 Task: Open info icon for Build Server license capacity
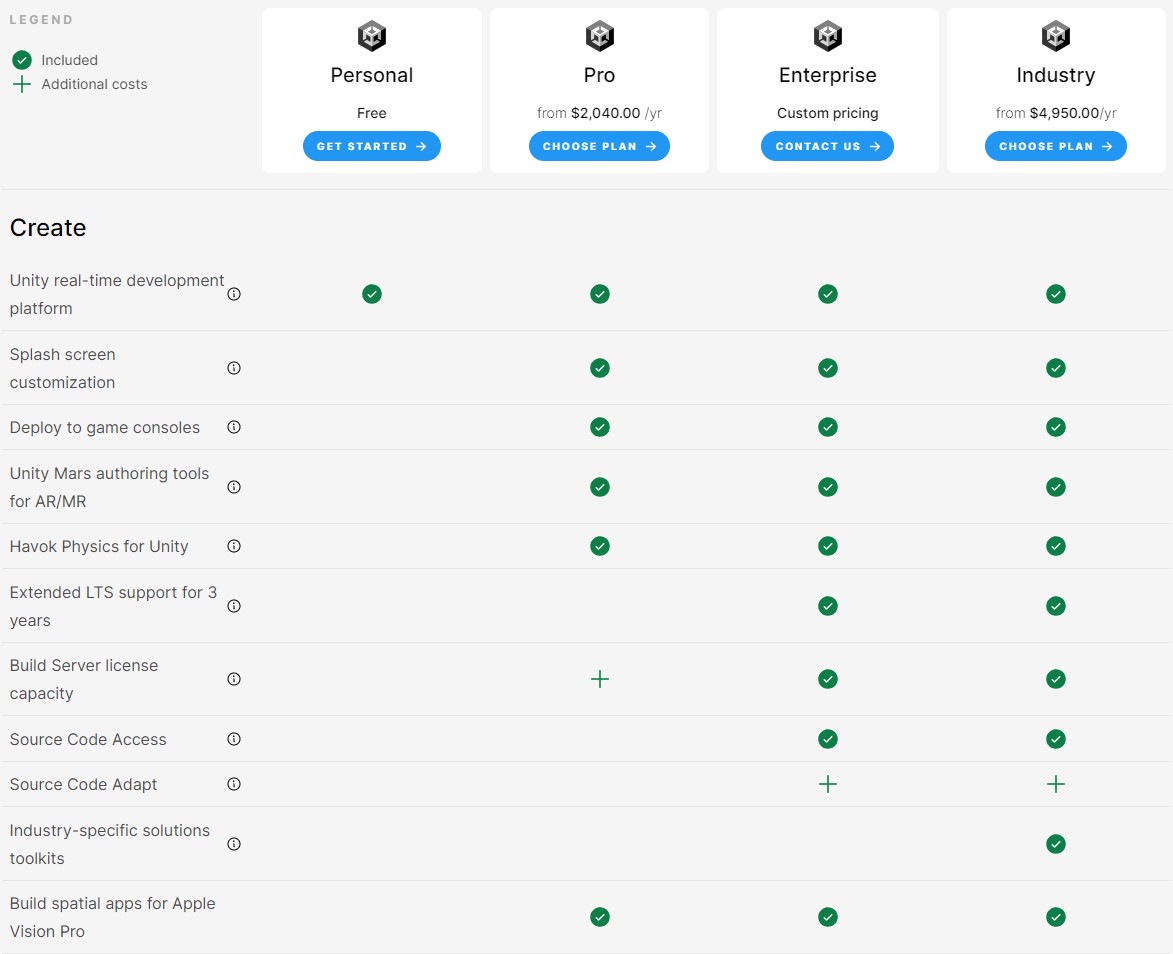(234, 679)
